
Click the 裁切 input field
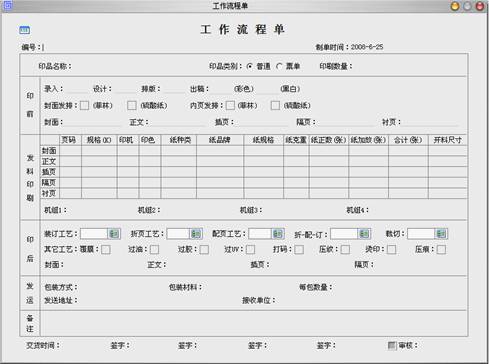click(421, 234)
